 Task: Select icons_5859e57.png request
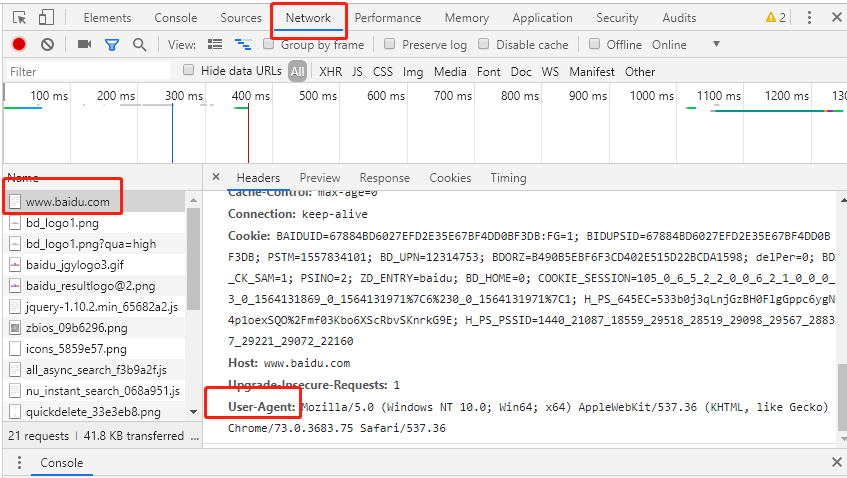(x=95, y=349)
